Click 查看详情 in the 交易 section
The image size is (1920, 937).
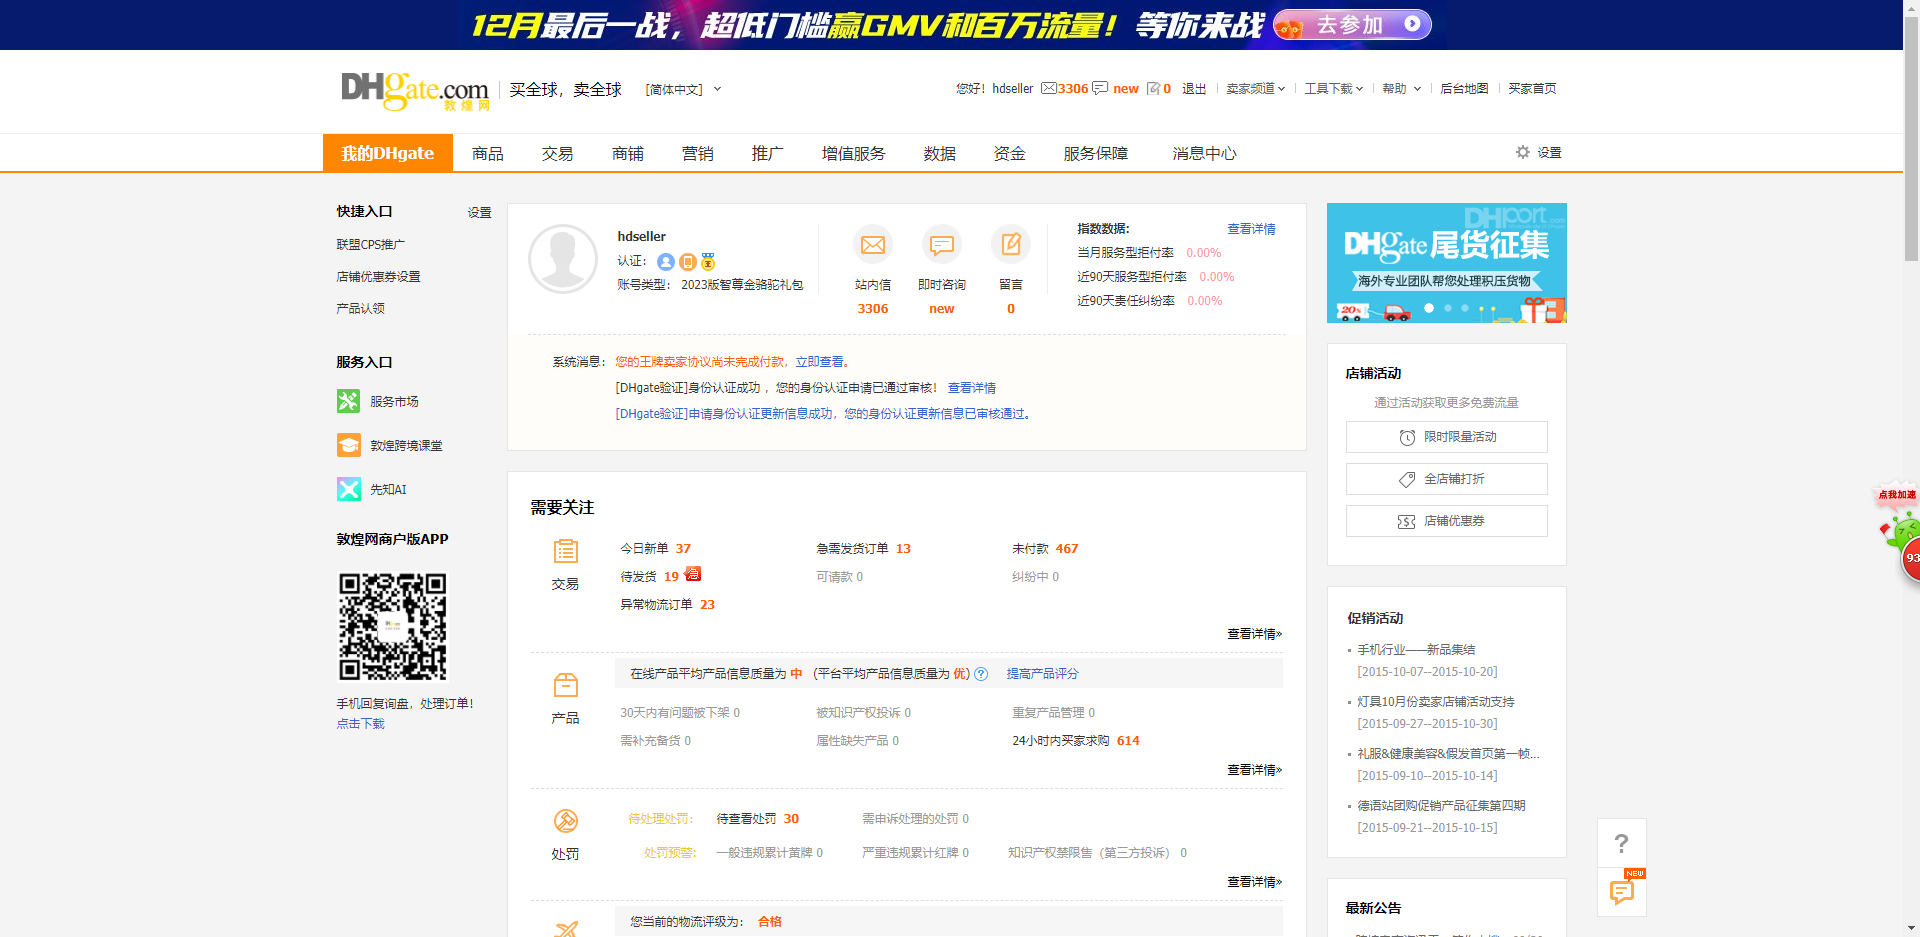coord(1254,634)
